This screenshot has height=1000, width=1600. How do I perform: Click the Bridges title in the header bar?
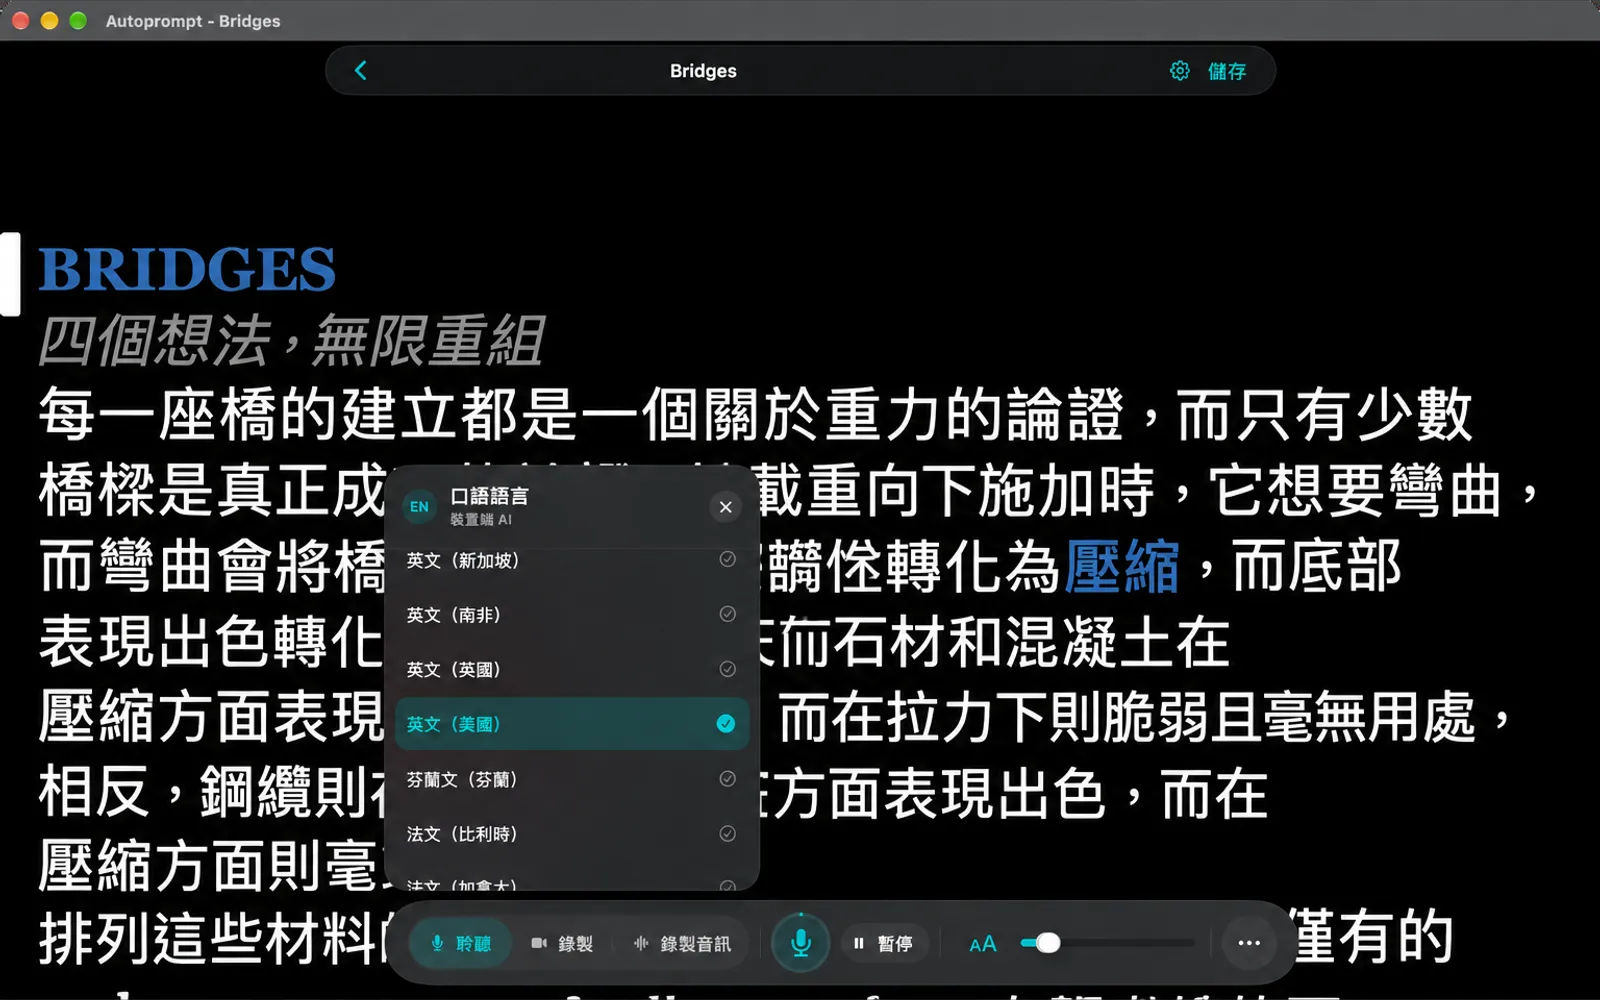tap(703, 71)
